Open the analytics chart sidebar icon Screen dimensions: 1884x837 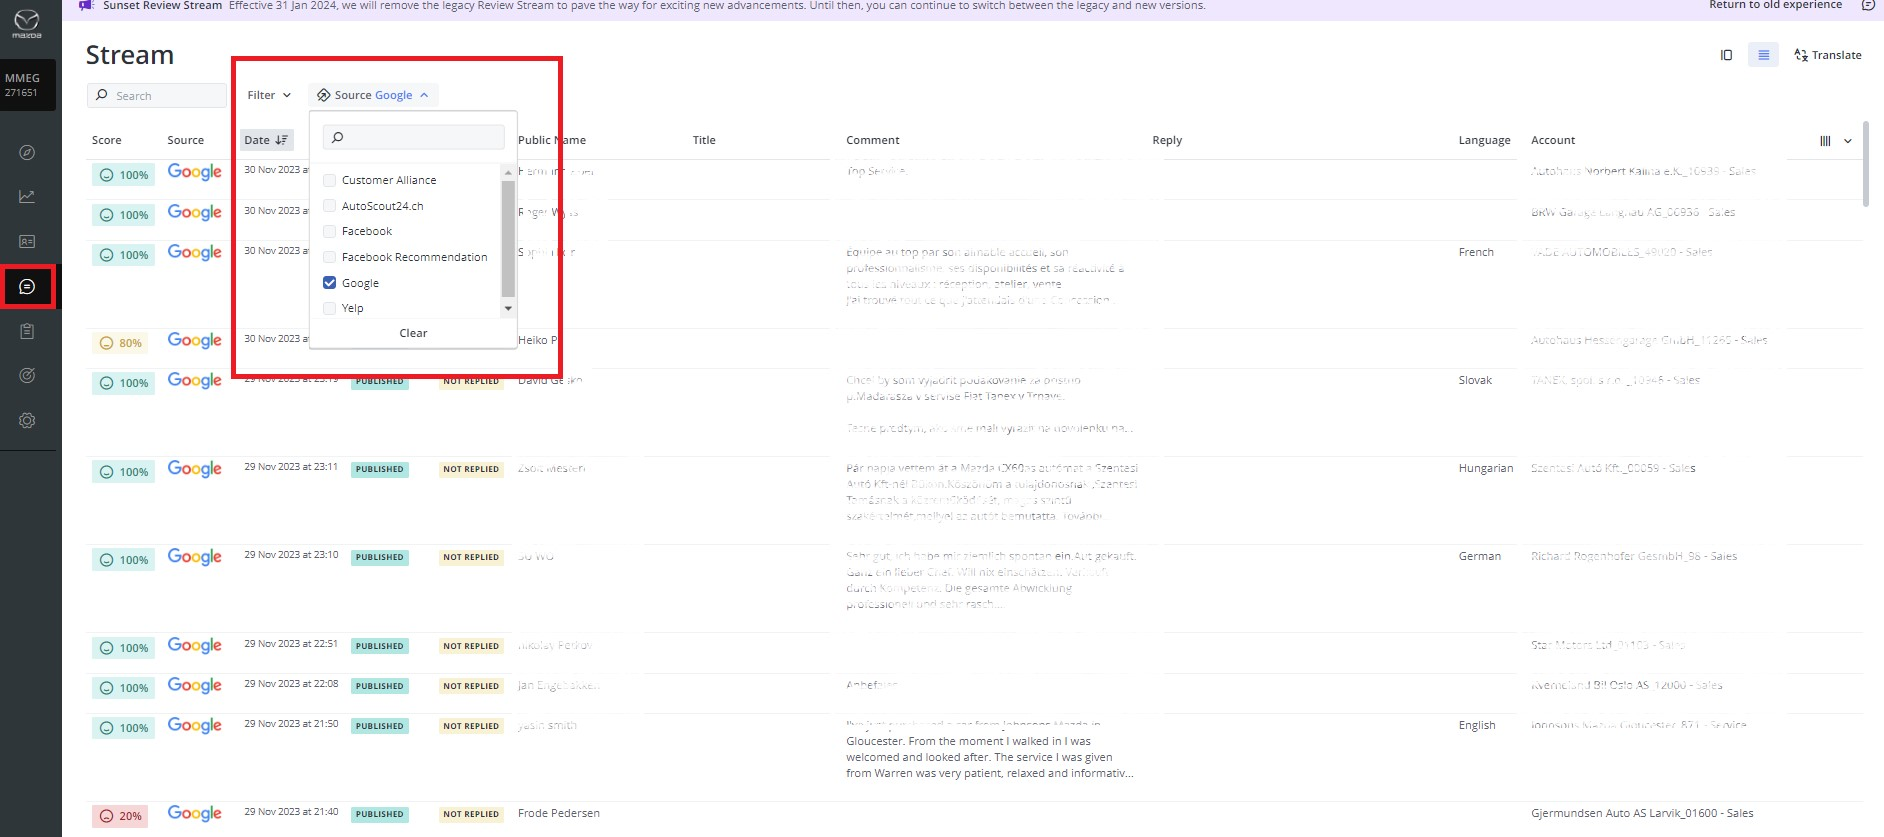[x=27, y=197]
